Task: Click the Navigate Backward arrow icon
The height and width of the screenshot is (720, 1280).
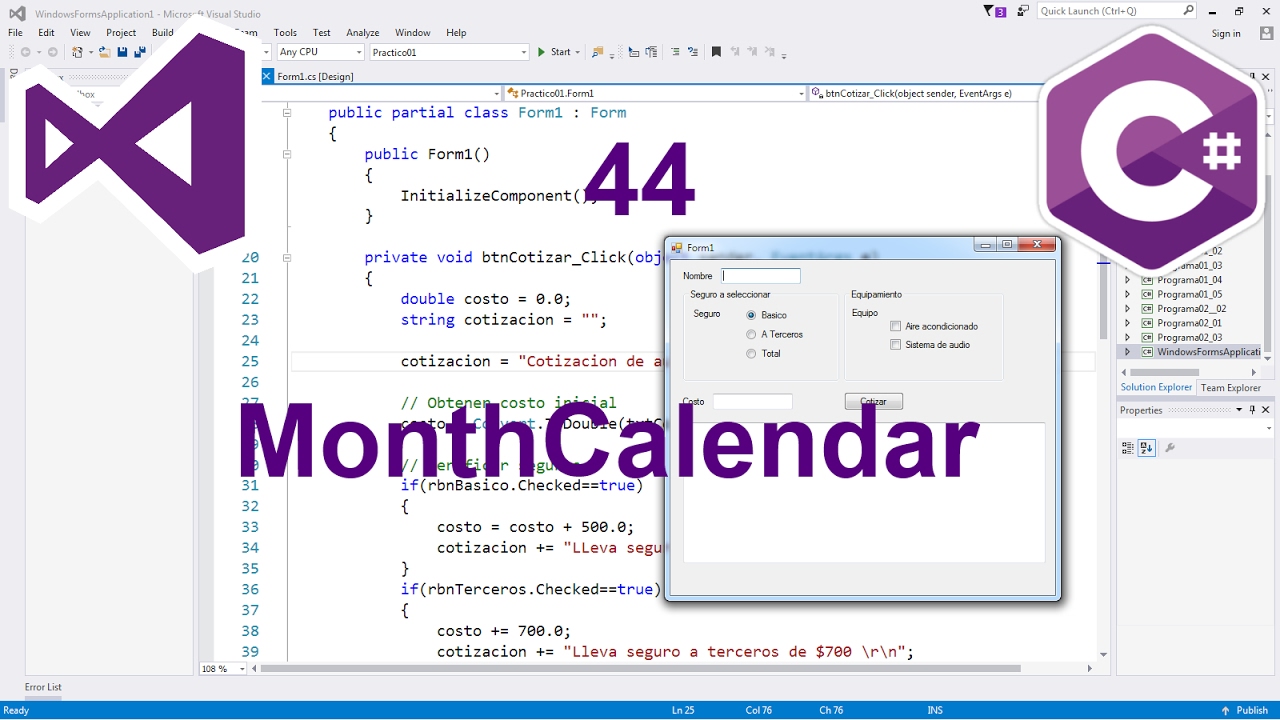Action: (x=25, y=52)
